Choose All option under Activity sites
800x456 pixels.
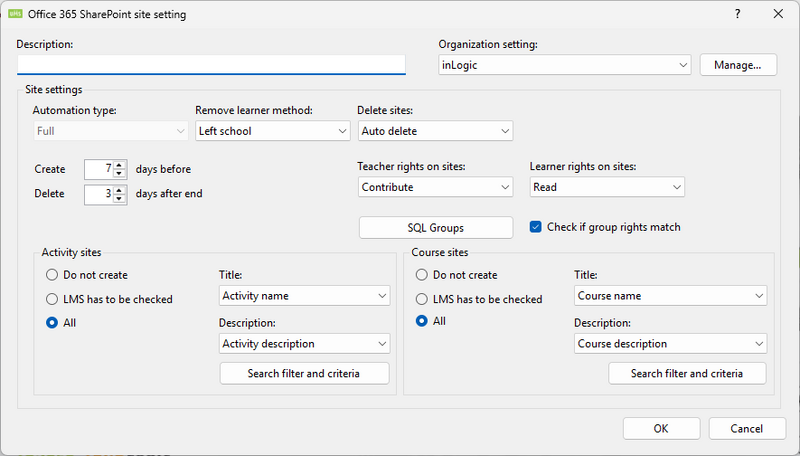[x=52, y=322]
